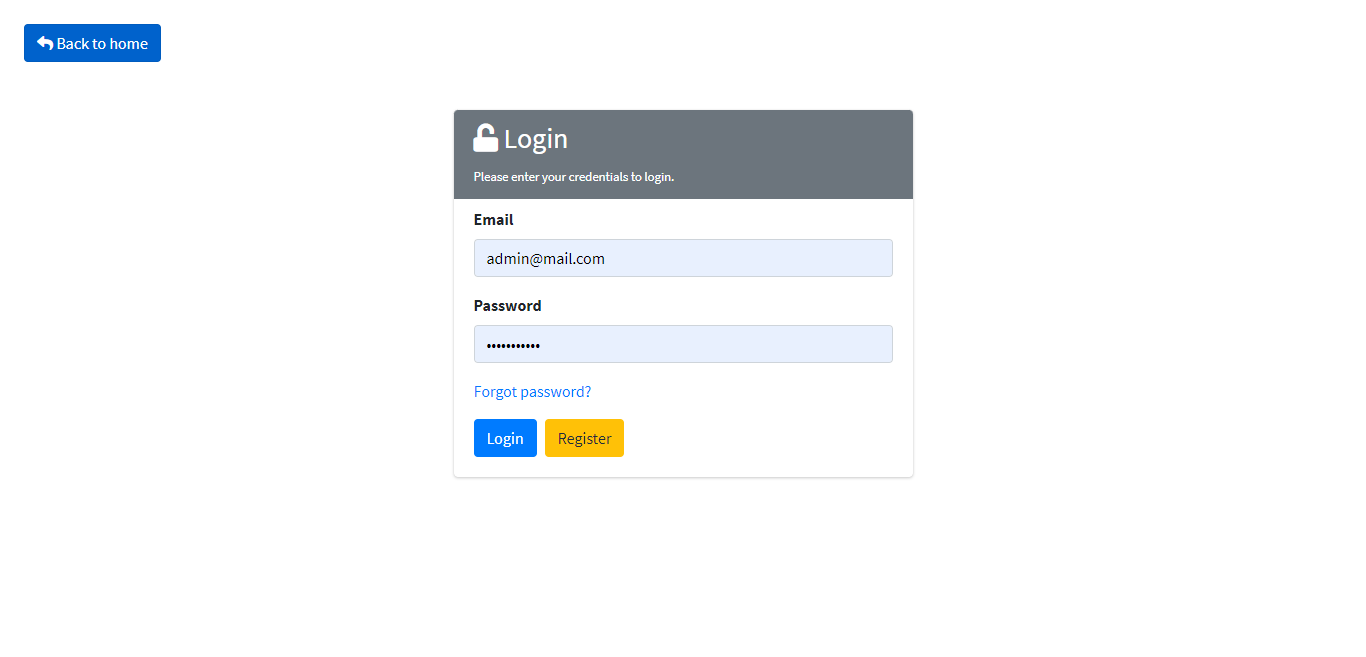Focus the Email input field
Screen dimensions: 1366x657
pyautogui.click(x=683, y=258)
